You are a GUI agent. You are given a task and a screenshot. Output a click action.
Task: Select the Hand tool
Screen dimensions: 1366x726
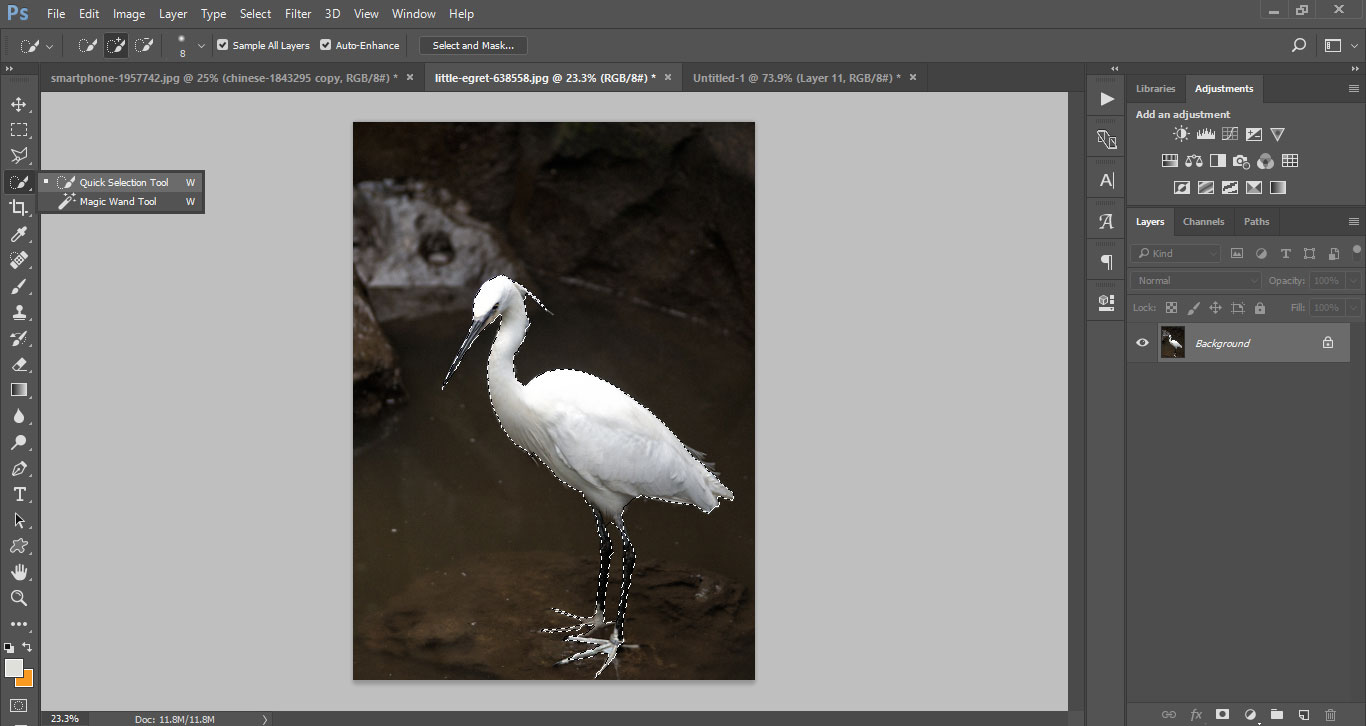pyautogui.click(x=18, y=572)
